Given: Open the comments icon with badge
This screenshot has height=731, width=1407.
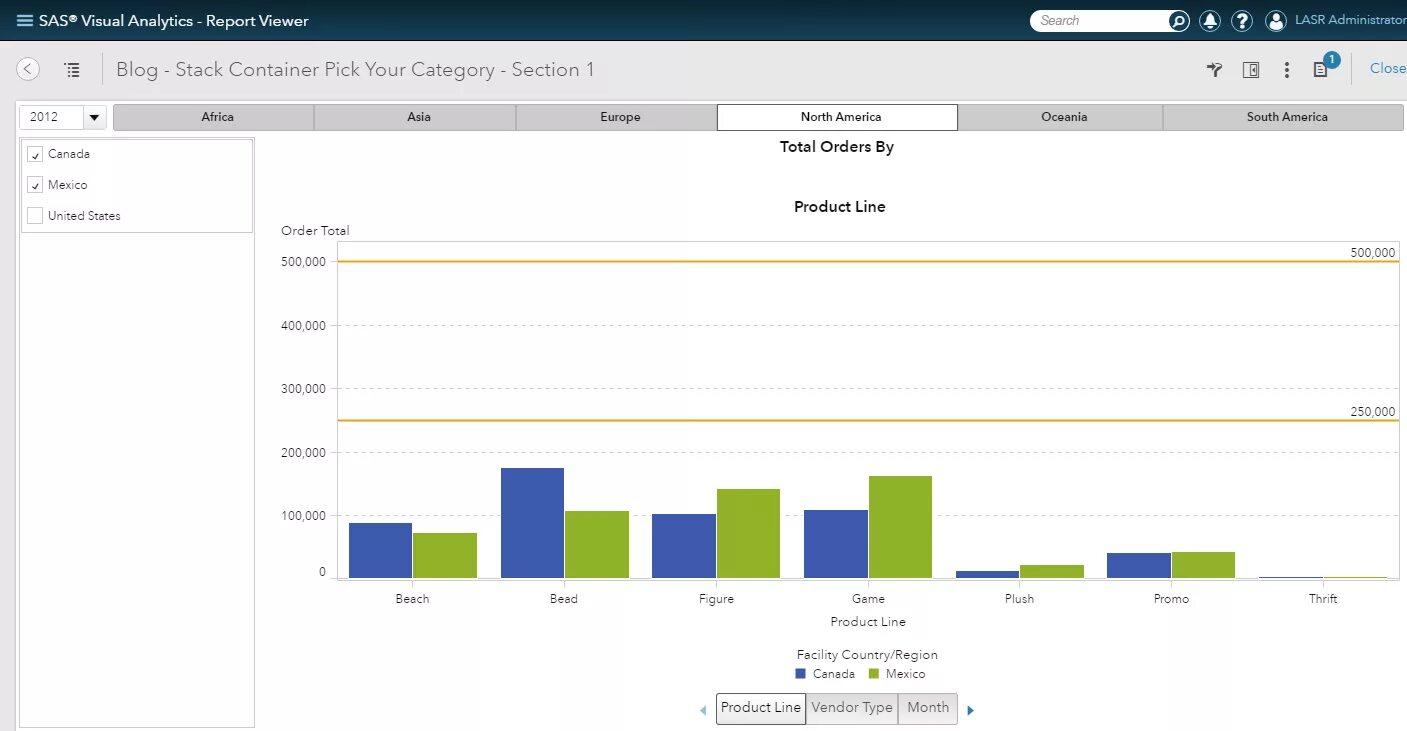Looking at the screenshot, I should click(1322, 68).
